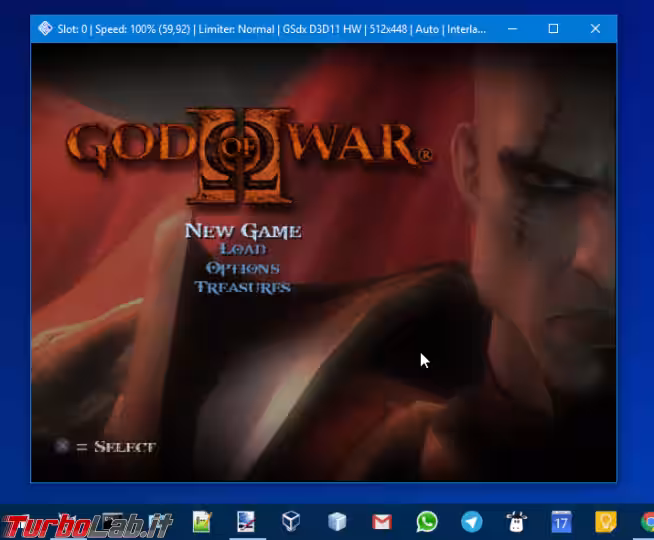Open the calendar icon showing 17
Viewport: 654px width, 540px height.
click(561, 522)
